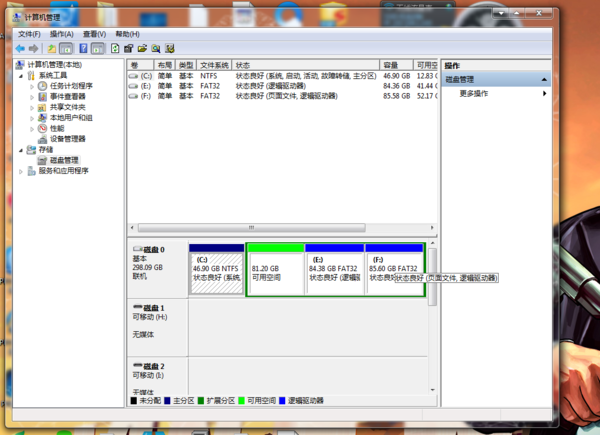The width and height of the screenshot is (600, 435).
Task: Select 事件查看器 in the system tools tree
Action: [x=70, y=96]
